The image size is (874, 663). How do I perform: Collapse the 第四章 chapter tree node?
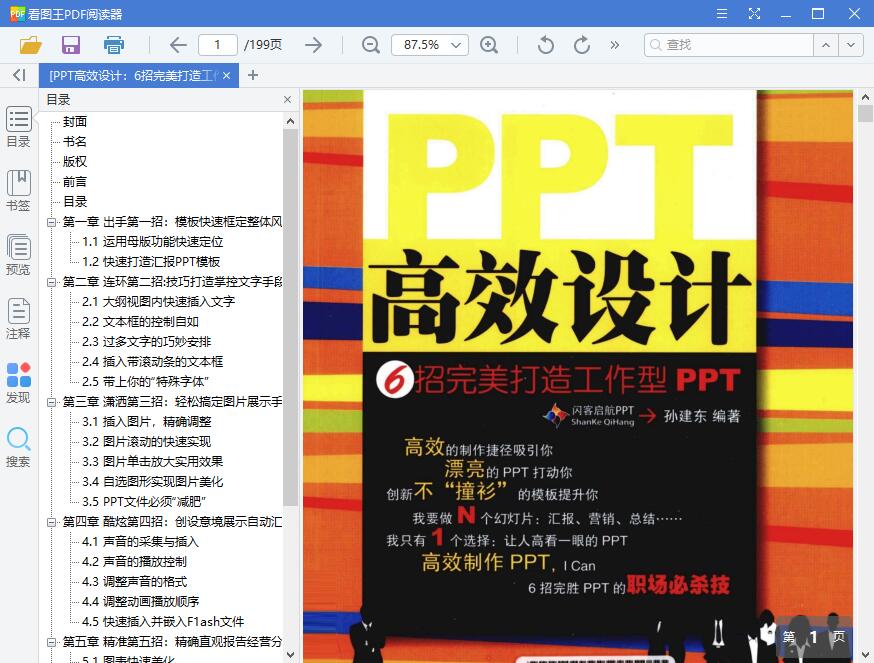click(x=51, y=522)
